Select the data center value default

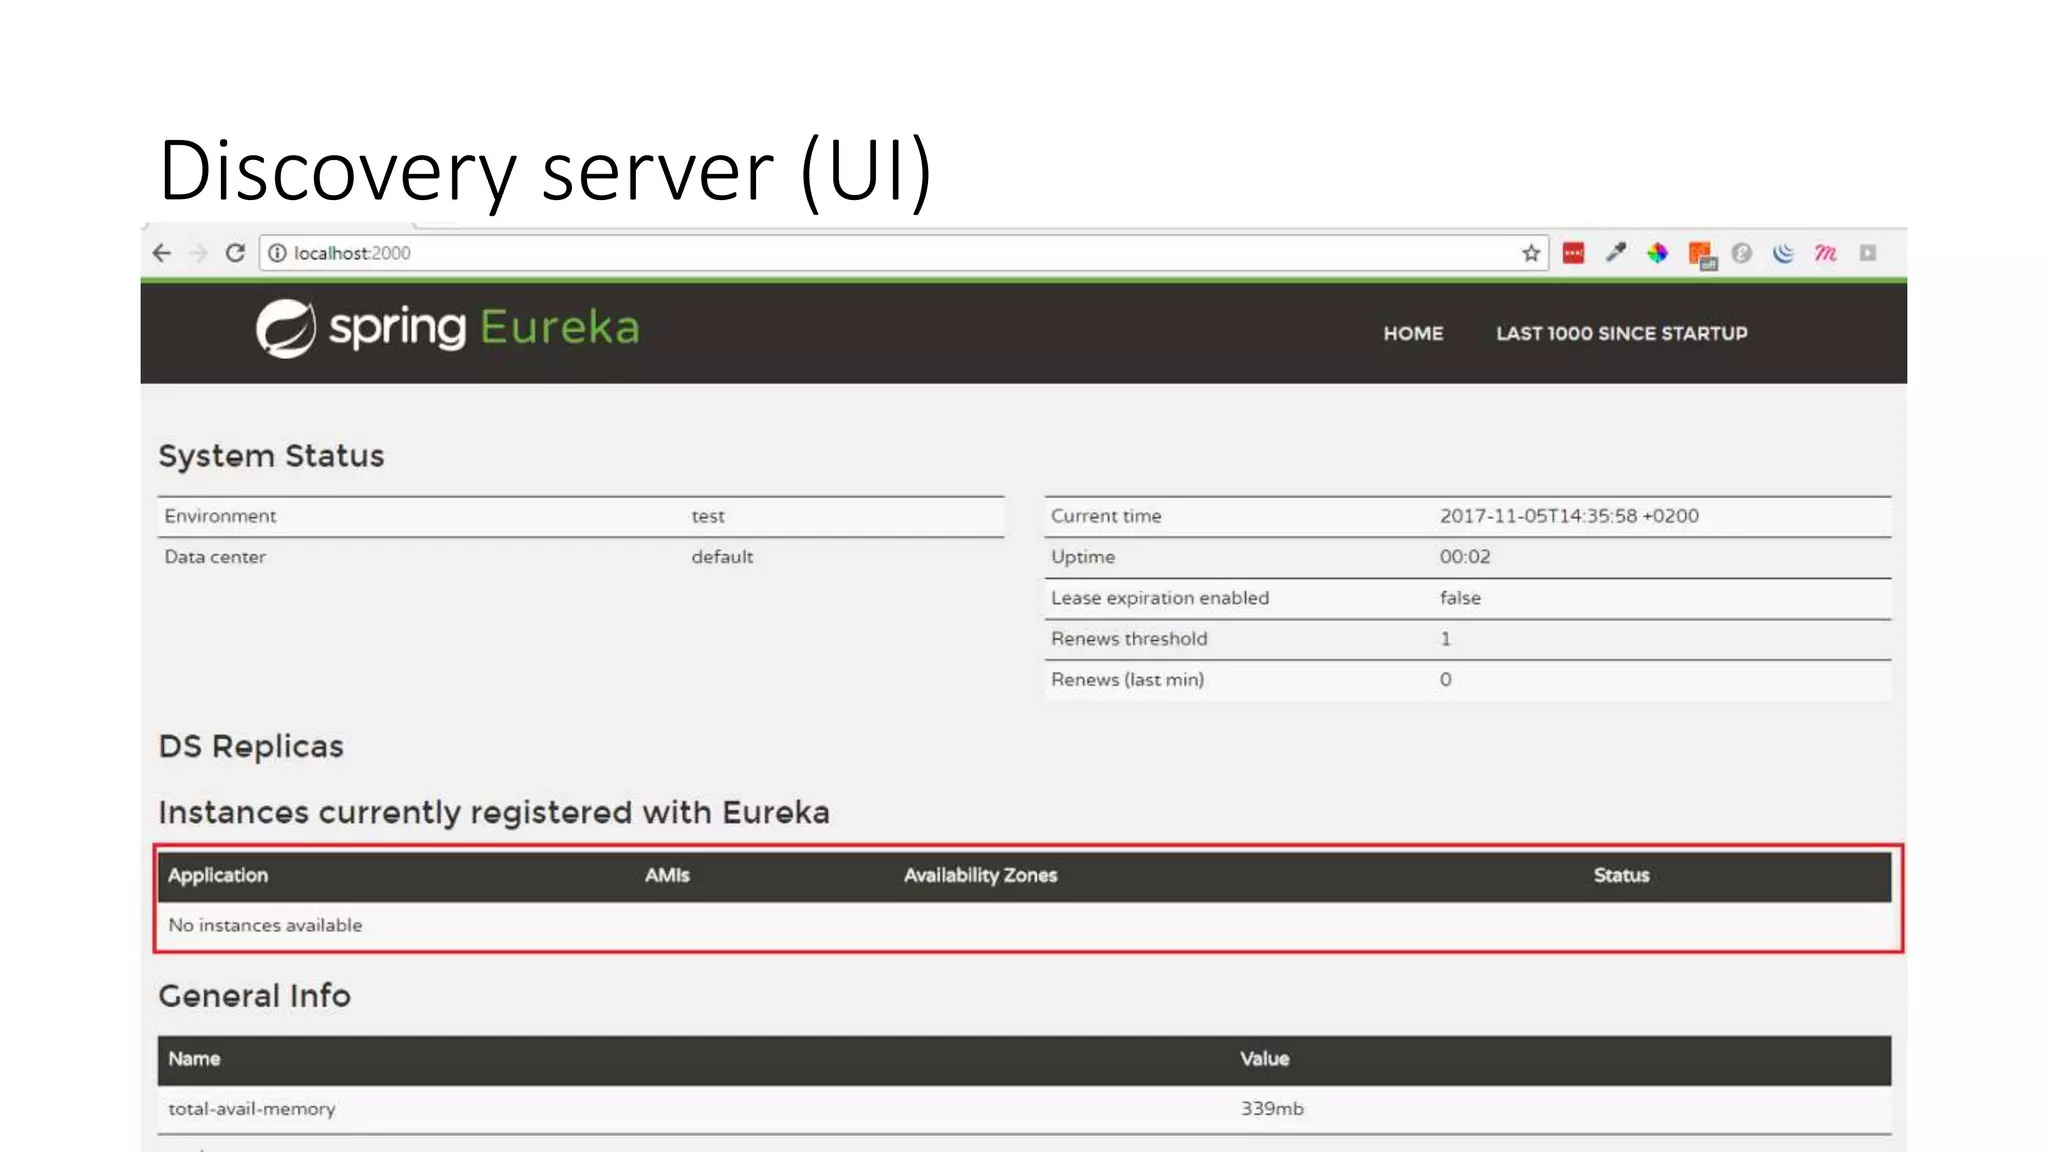pyautogui.click(x=722, y=557)
